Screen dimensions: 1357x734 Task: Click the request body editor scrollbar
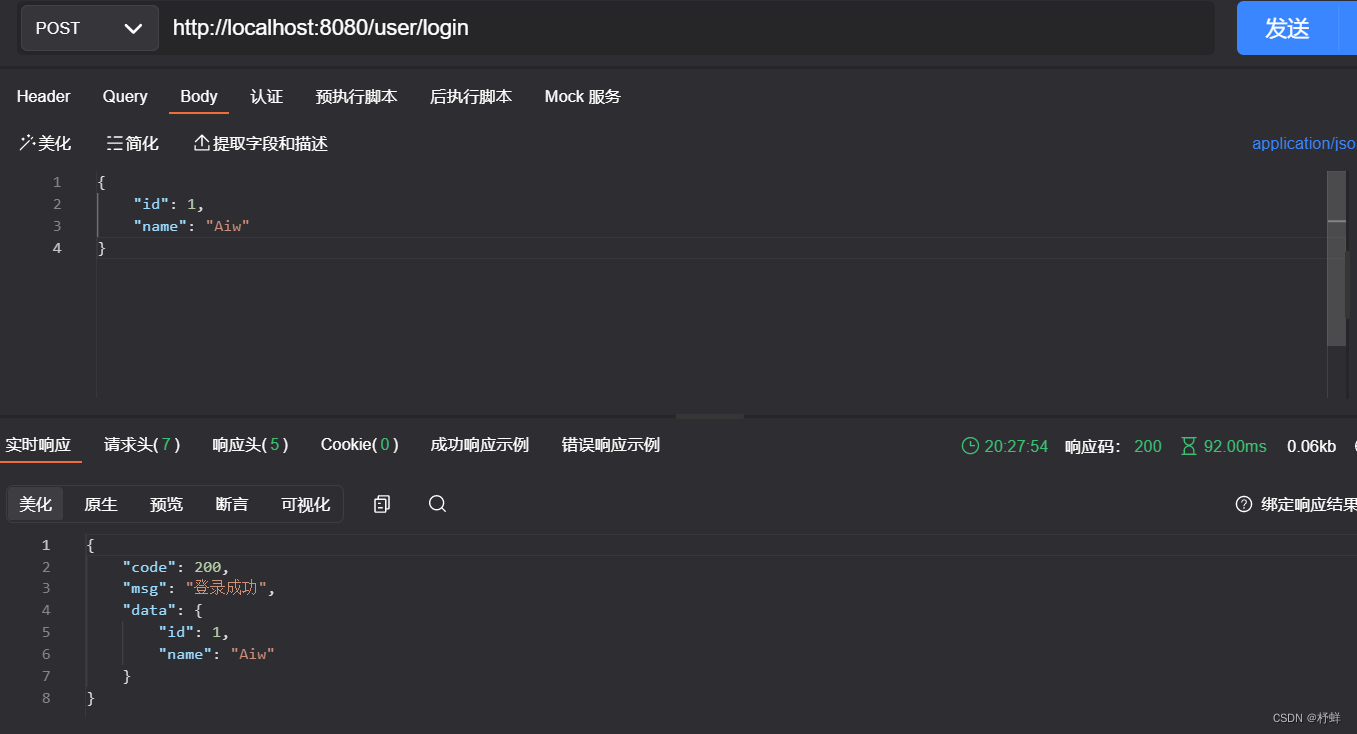[x=1337, y=260]
